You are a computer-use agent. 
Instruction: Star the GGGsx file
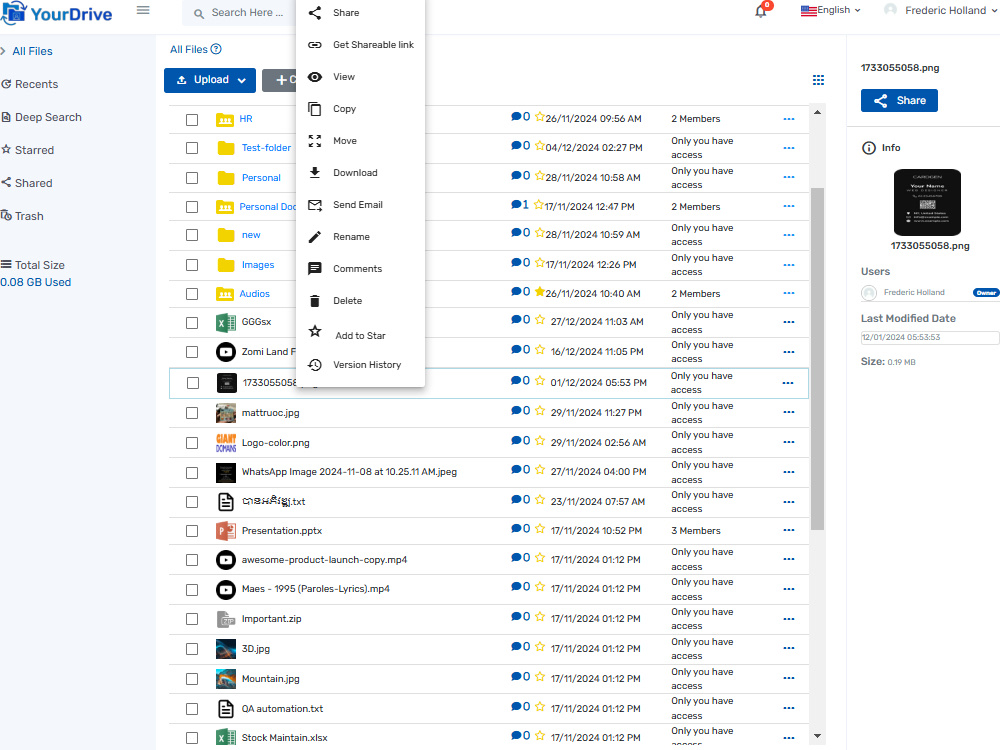tap(540, 320)
